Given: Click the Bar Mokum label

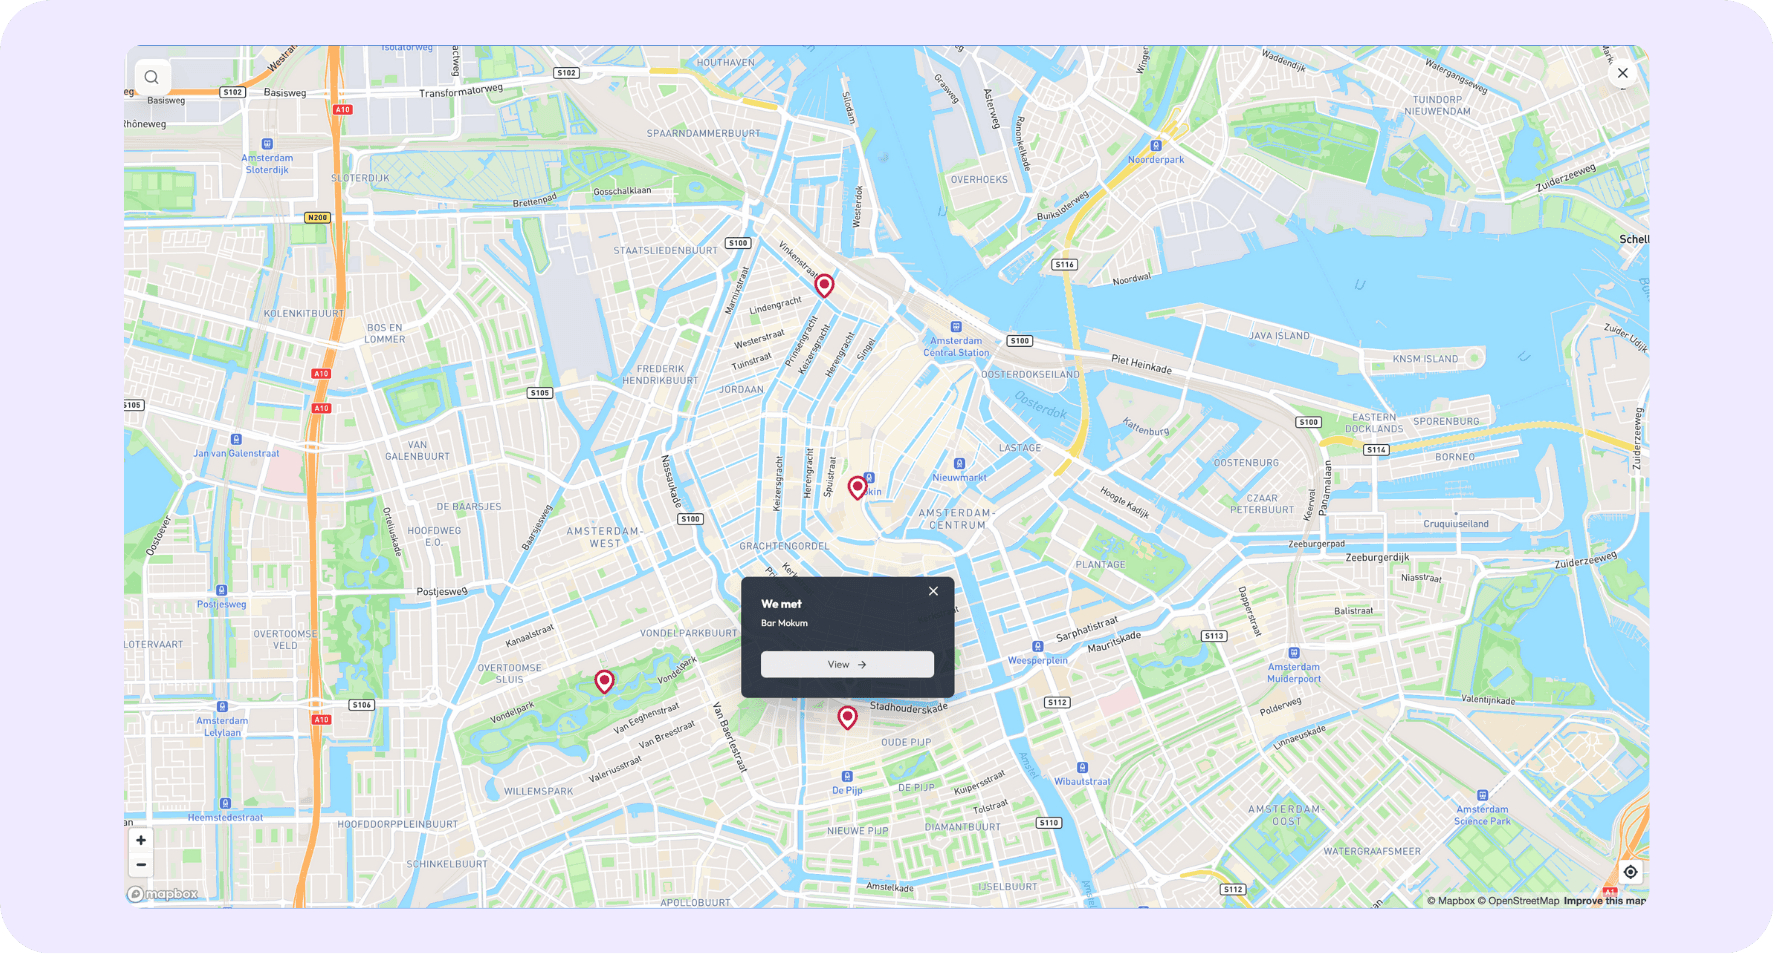Looking at the screenshot, I should pos(784,622).
